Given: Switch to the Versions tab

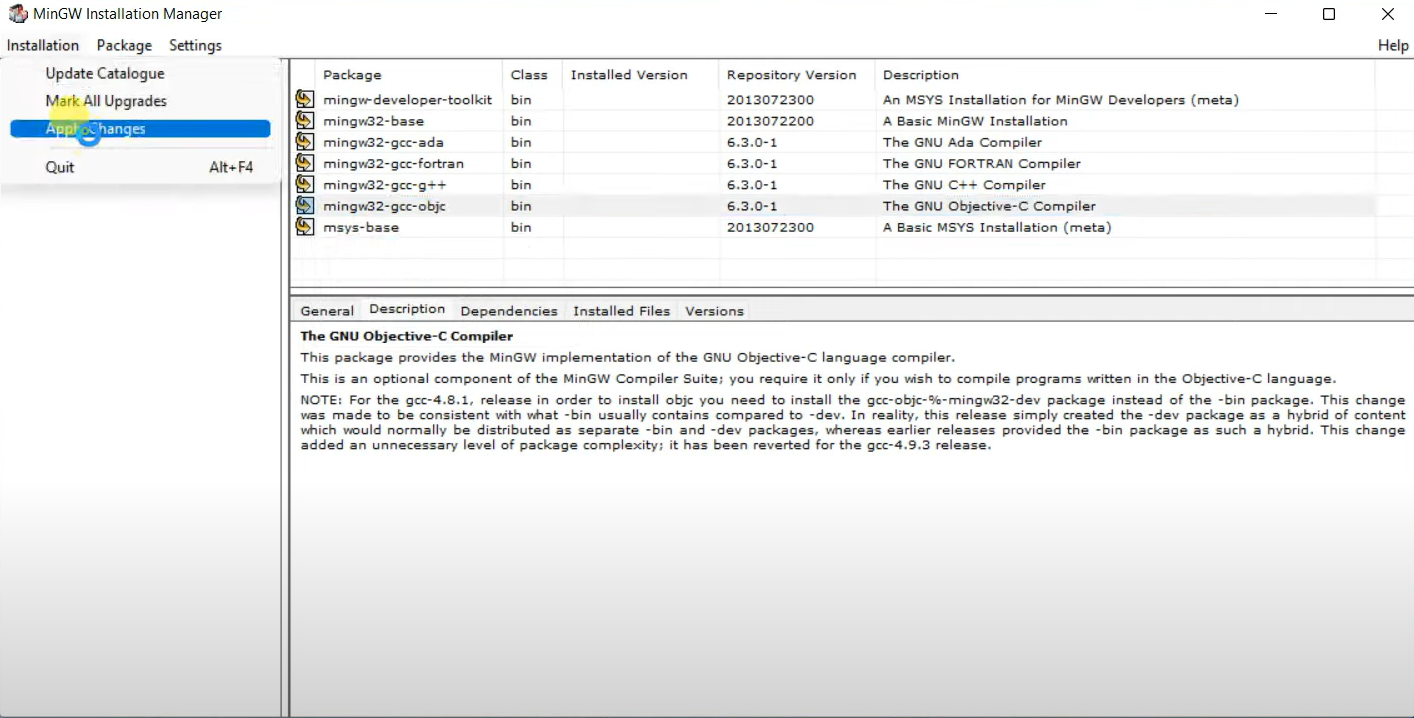Looking at the screenshot, I should click(714, 311).
